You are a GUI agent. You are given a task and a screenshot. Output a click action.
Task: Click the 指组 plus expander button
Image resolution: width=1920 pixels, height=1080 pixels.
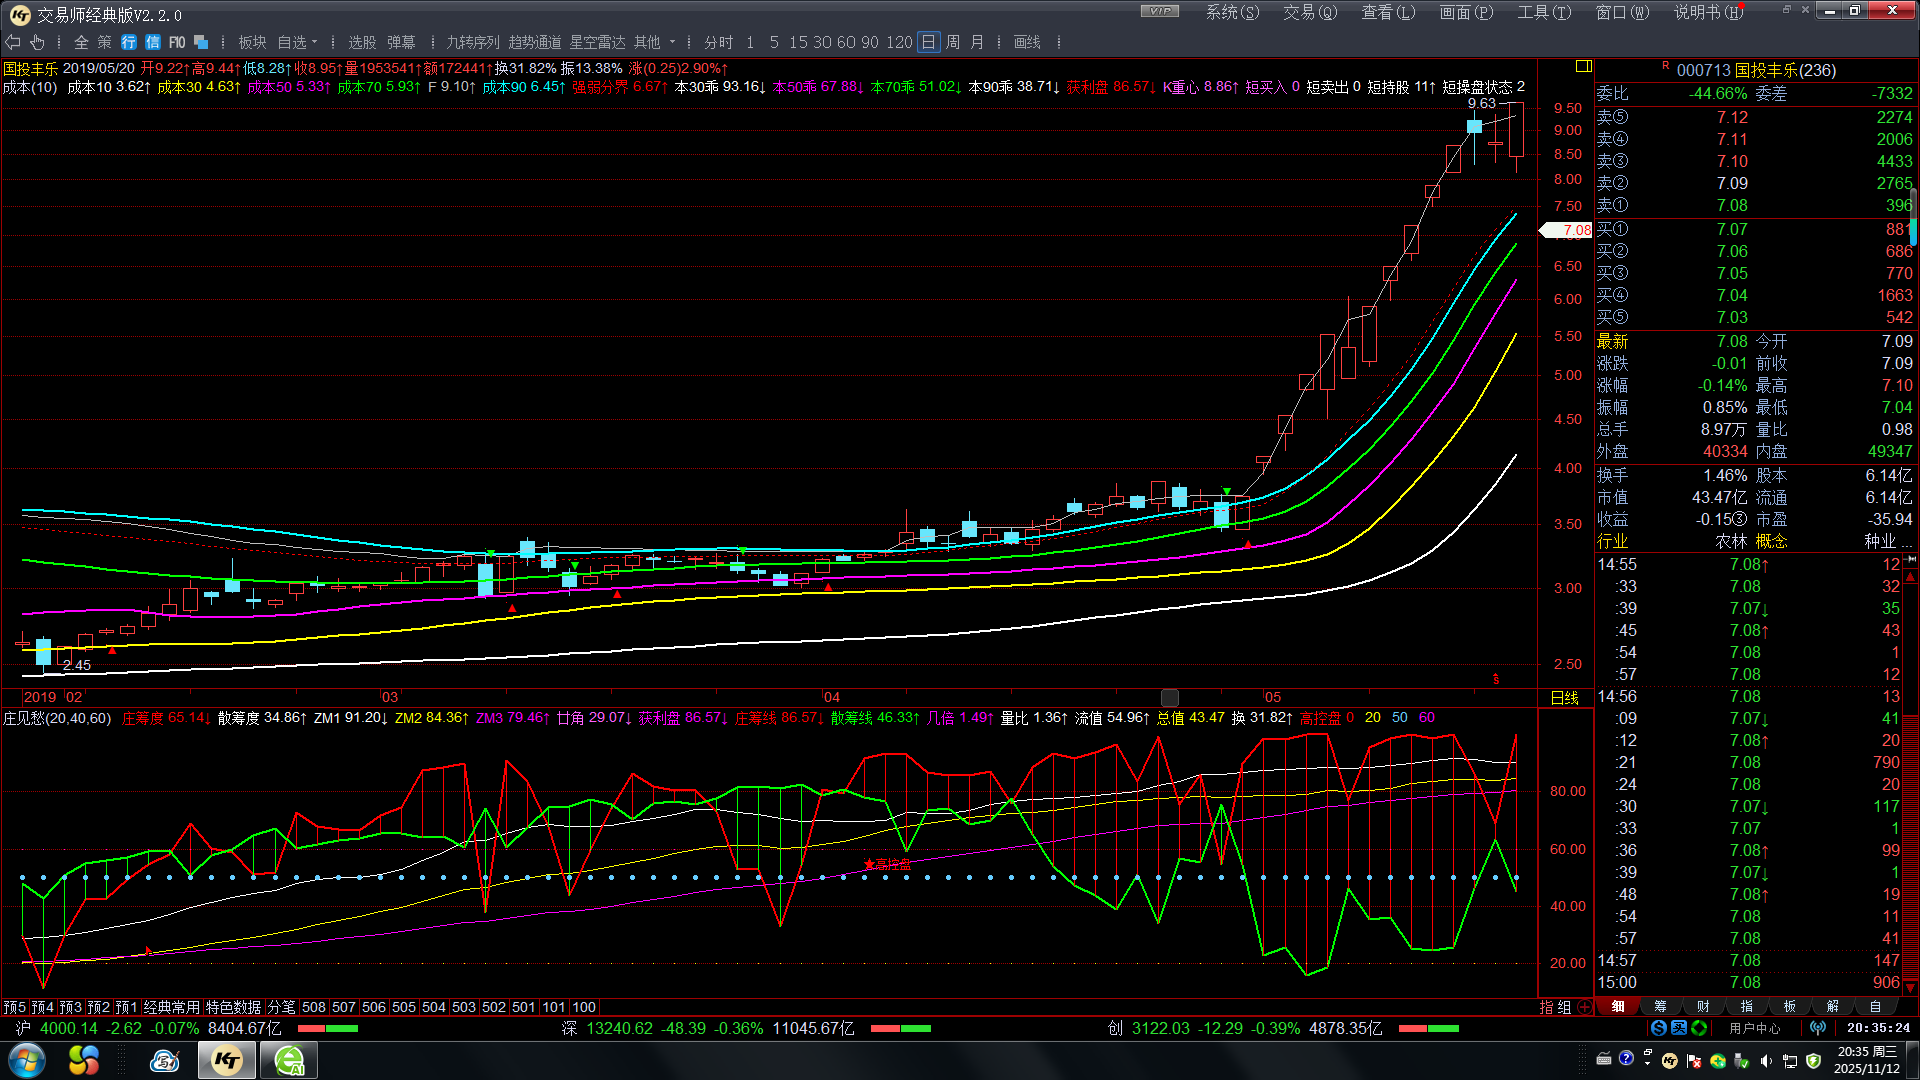click(x=1585, y=1007)
